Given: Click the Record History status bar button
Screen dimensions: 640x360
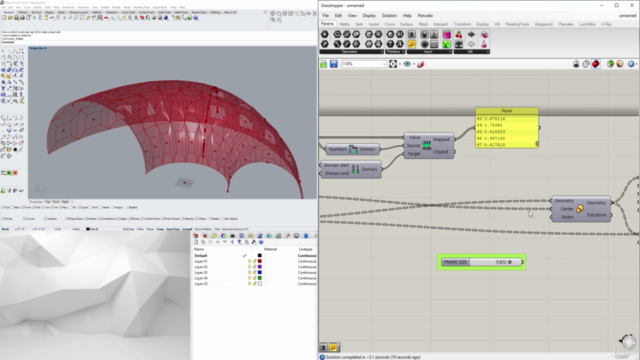Looking at the screenshot, I should (x=203, y=229).
